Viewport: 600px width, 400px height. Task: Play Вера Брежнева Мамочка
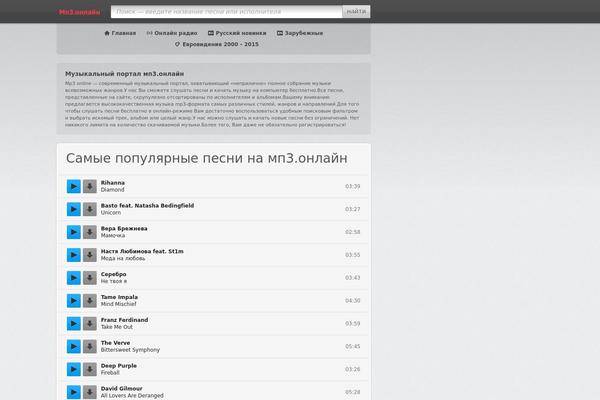(74, 232)
